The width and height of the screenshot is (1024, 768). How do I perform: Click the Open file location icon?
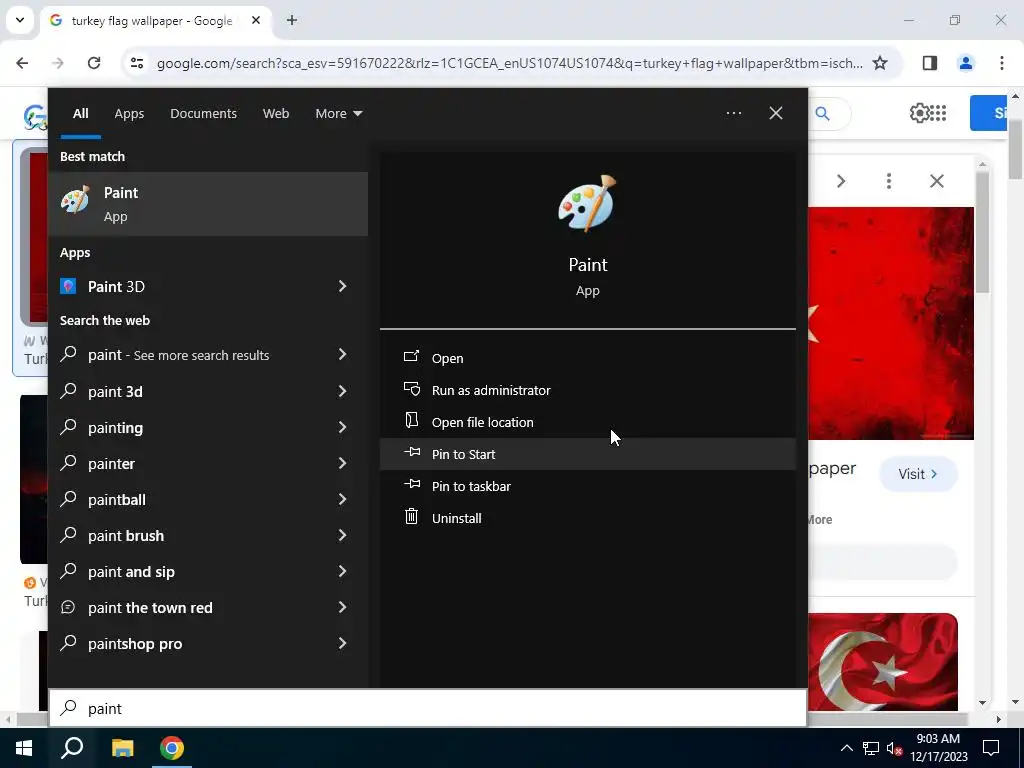click(x=411, y=421)
